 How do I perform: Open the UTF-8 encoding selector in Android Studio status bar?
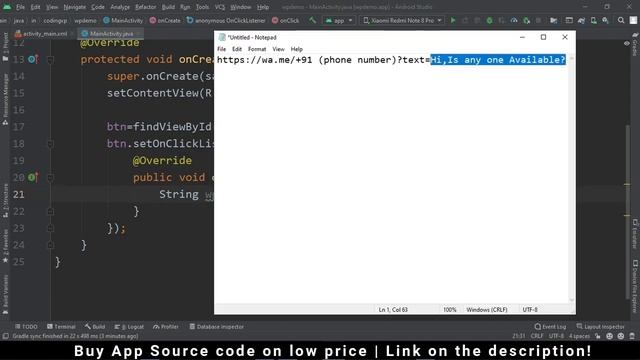point(556,336)
